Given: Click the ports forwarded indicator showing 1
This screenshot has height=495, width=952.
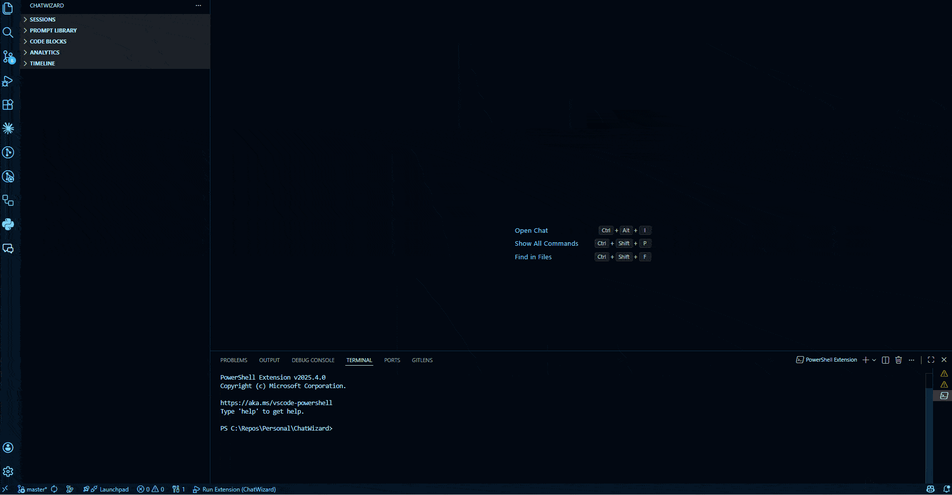Looking at the screenshot, I should point(178,490).
